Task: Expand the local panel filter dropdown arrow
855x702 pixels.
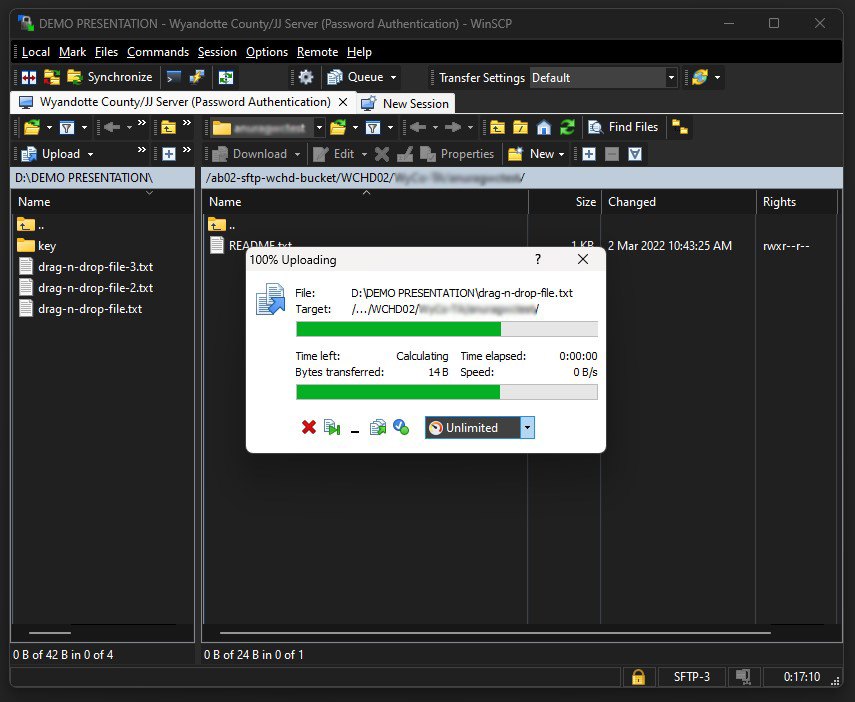Action: 84,128
